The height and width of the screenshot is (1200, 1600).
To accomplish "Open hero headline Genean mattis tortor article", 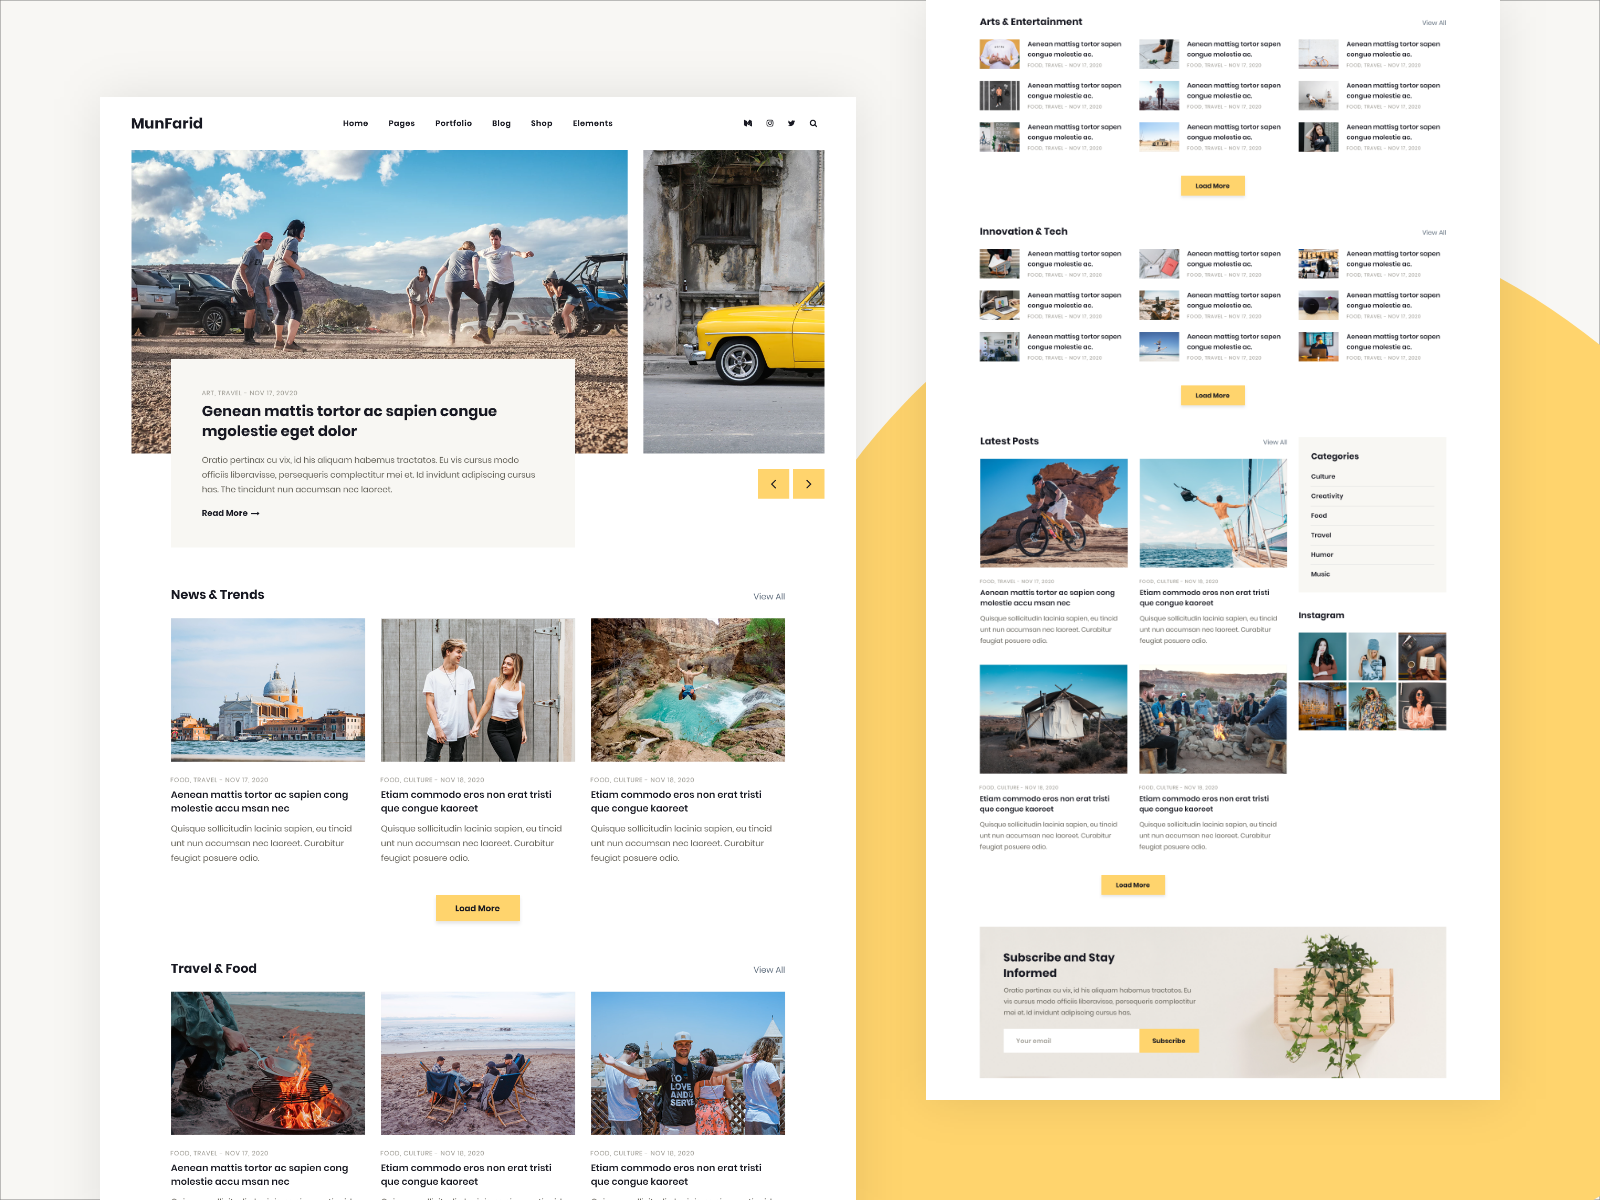I will click(349, 421).
